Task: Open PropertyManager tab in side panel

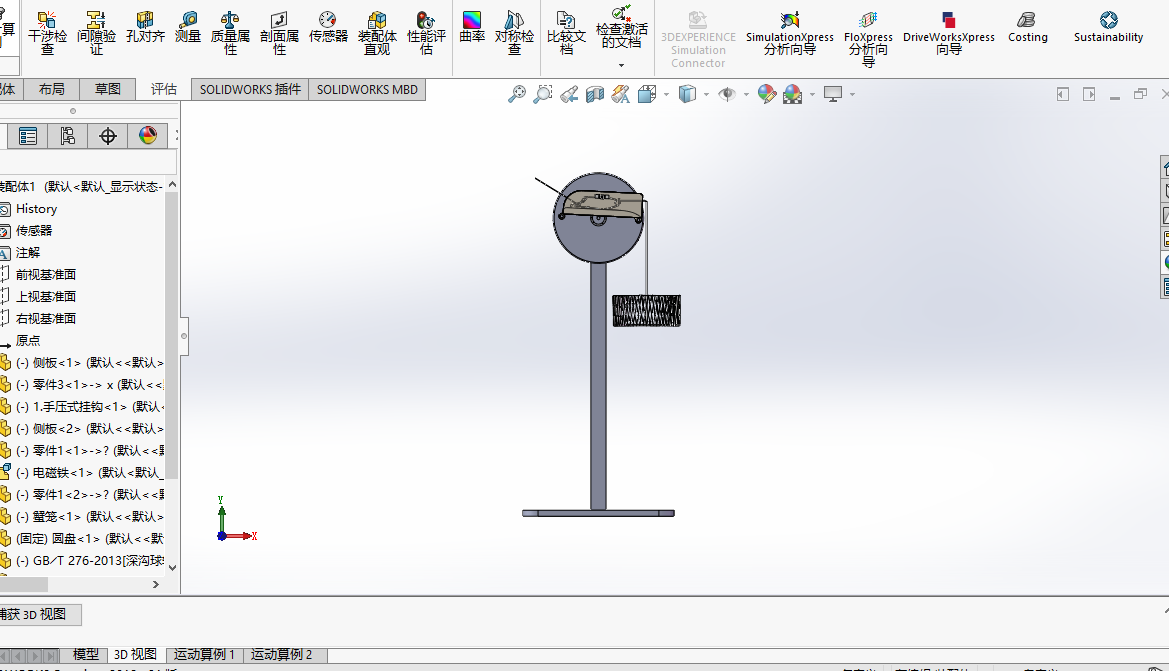Action: click(x=28, y=136)
